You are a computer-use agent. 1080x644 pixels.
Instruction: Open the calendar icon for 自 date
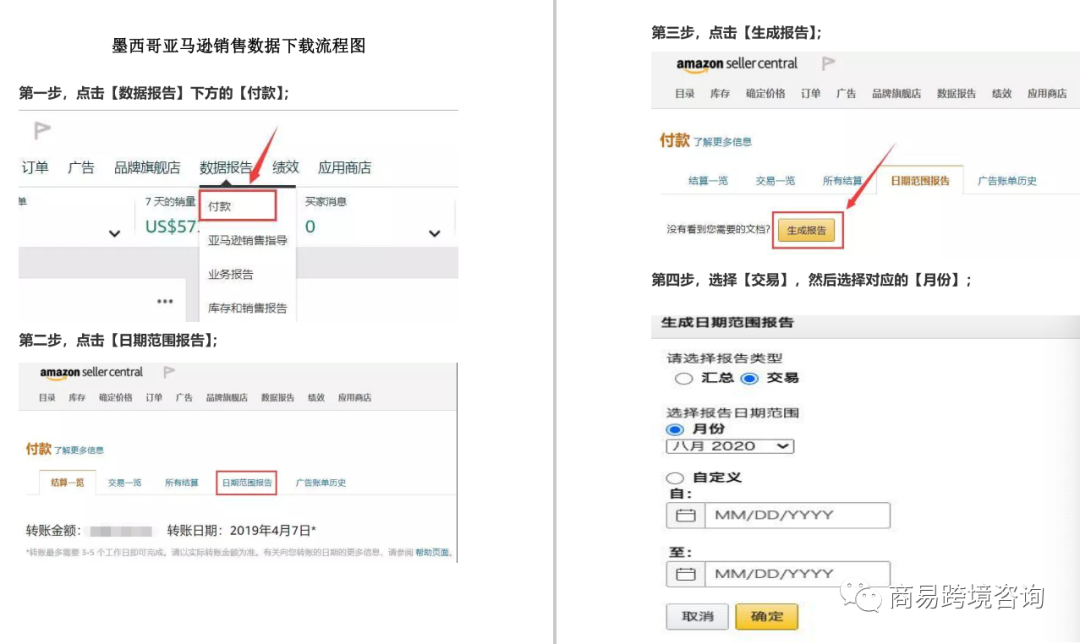(x=685, y=515)
